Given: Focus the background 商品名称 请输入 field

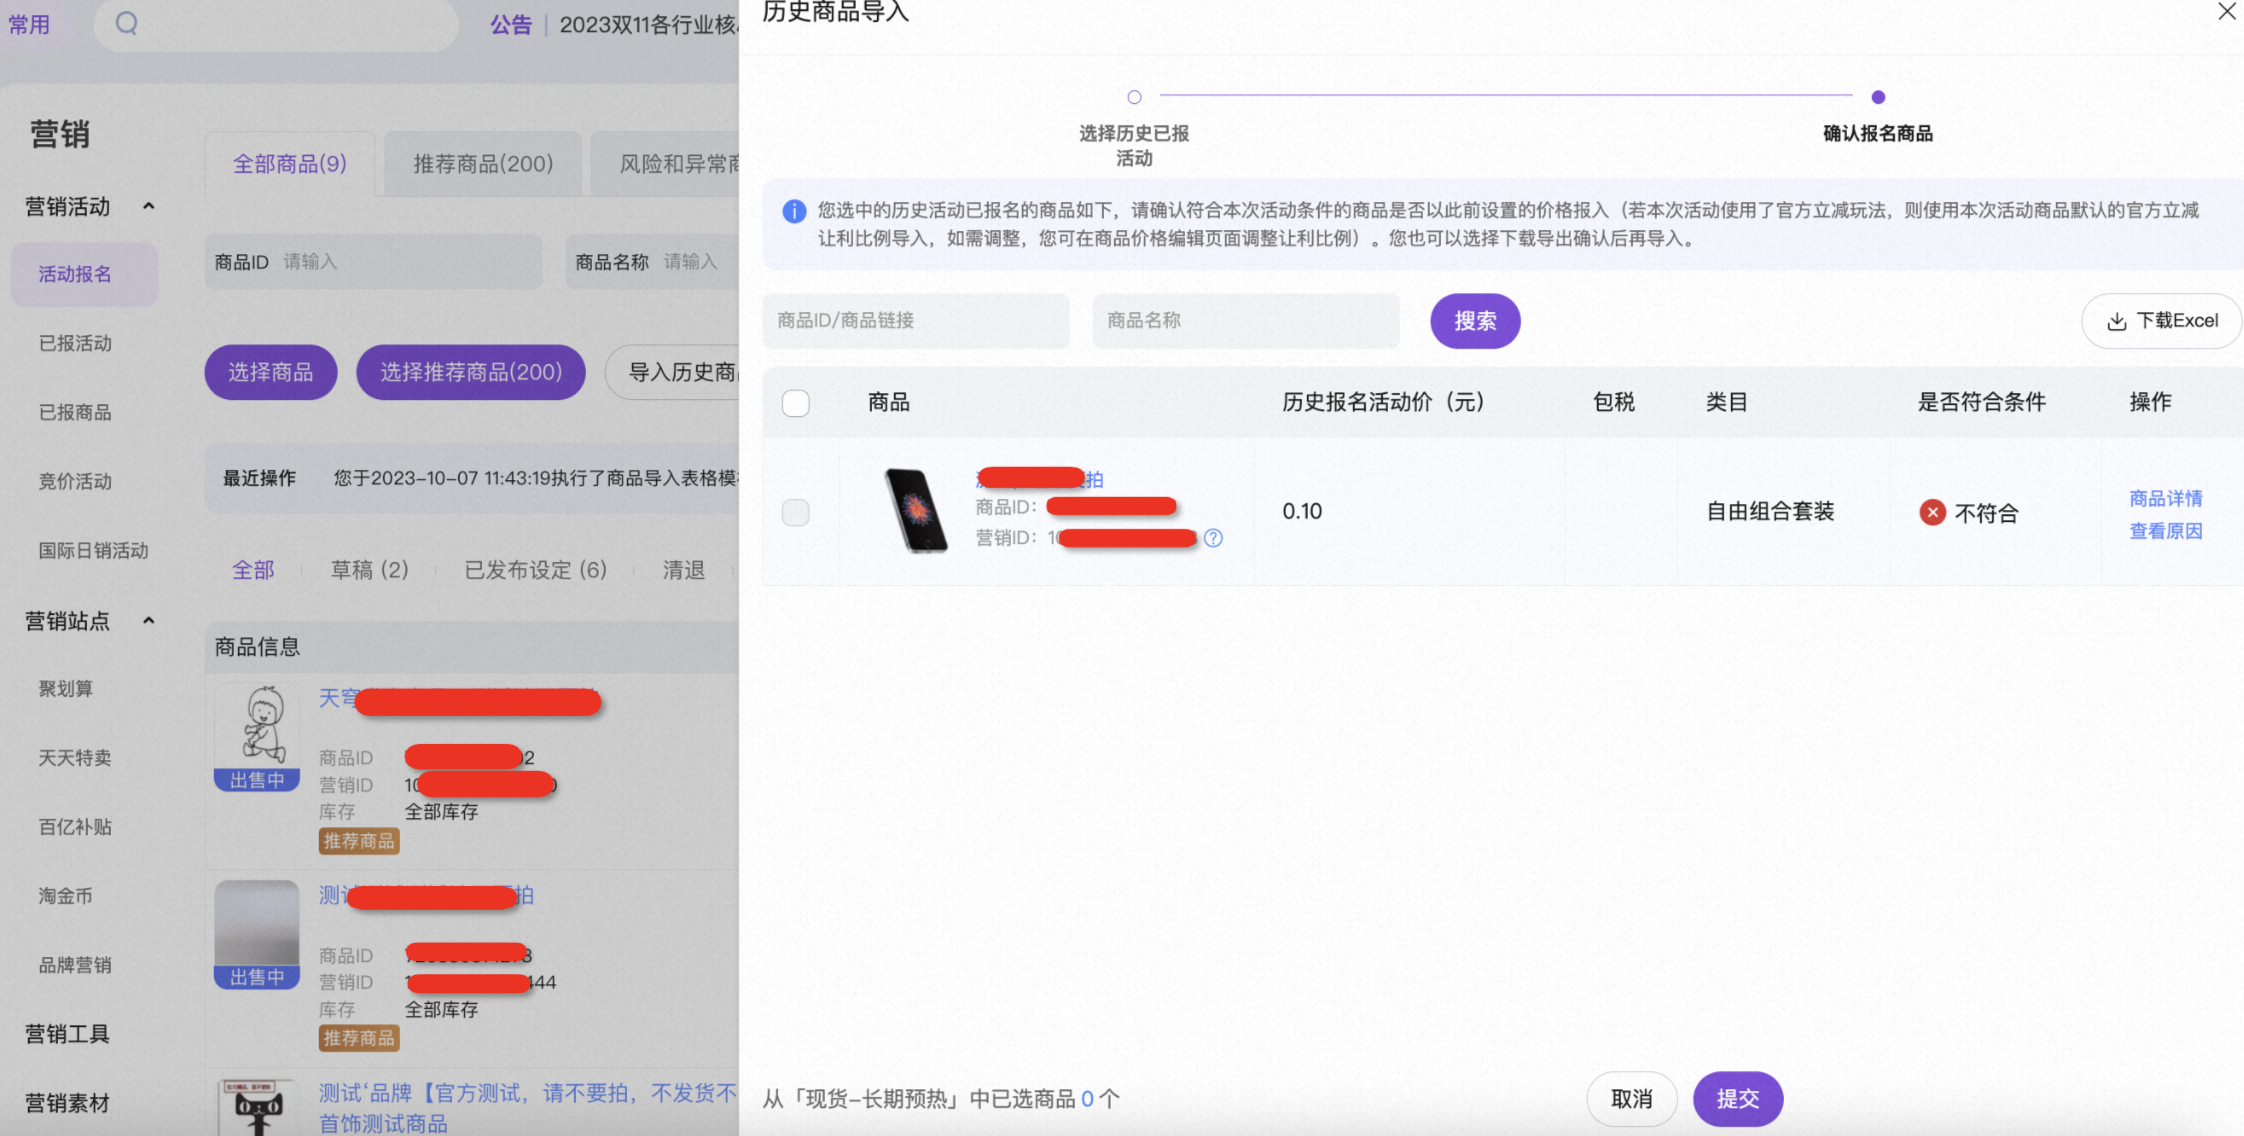Looking at the screenshot, I should click(x=653, y=262).
